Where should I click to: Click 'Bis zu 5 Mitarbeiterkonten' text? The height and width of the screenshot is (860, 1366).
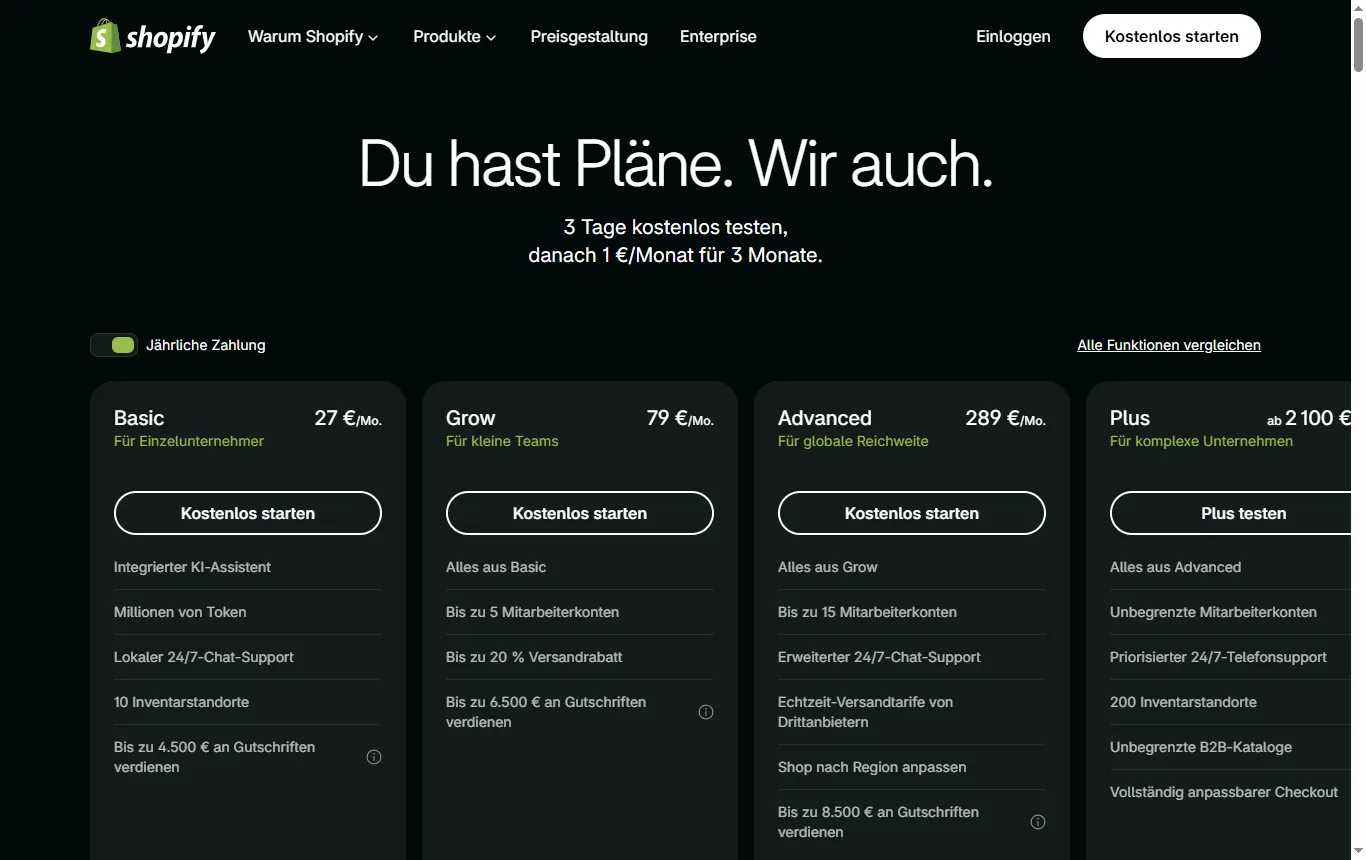(x=533, y=612)
